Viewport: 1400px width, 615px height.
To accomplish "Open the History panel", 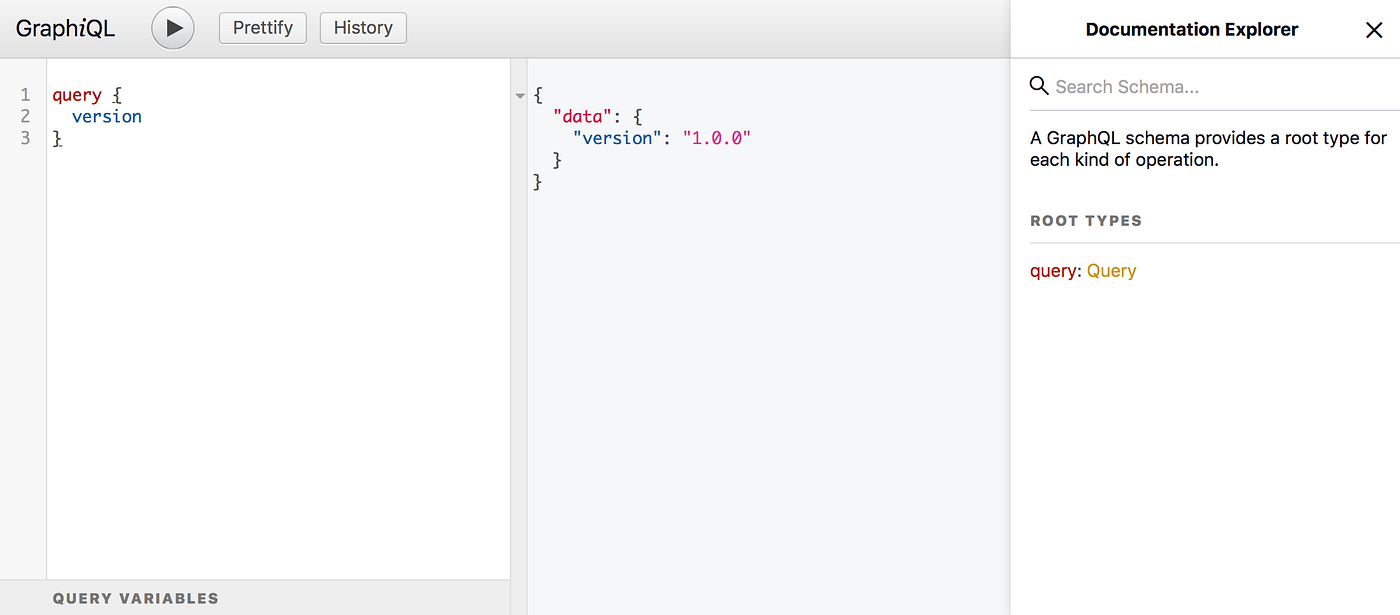I will (362, 28).
